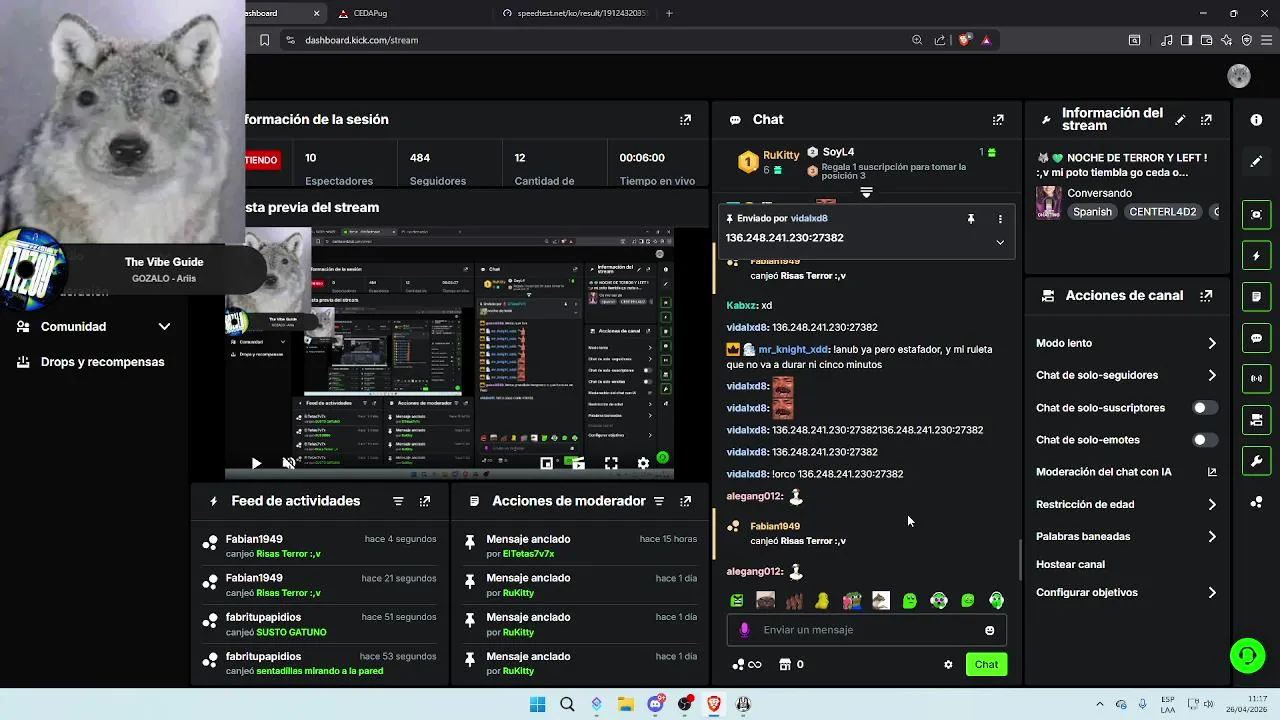Image resolution: width=1280 pixels, height=720 pixels.
Task: Expand the pinned message chevron
Action: pyautogui.click(x=1000, y=242)
